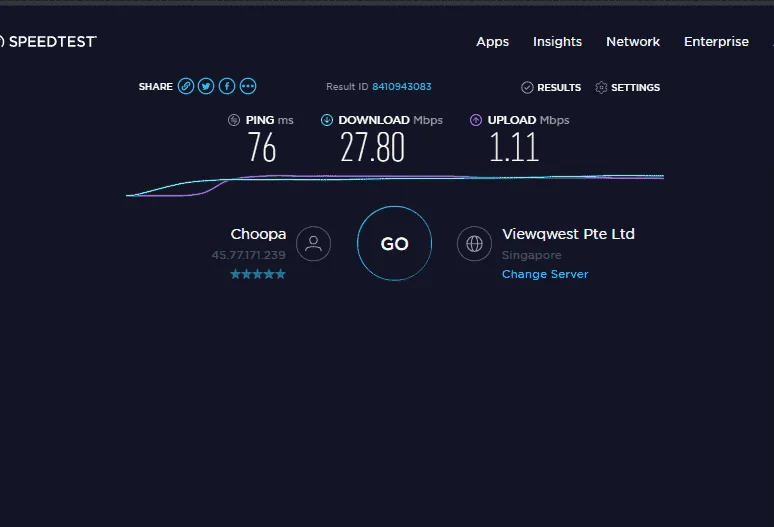Click the Results checkmark icon
This screenshot has width=774, height=527.
click(527, 87)
